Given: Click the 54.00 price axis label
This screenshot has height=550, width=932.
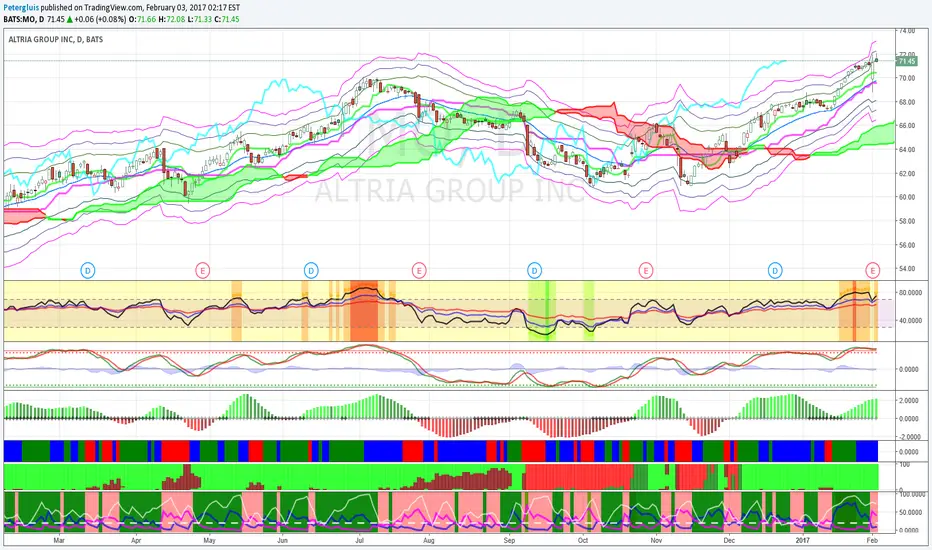Looking at the screenshot, I should [907, 268].
